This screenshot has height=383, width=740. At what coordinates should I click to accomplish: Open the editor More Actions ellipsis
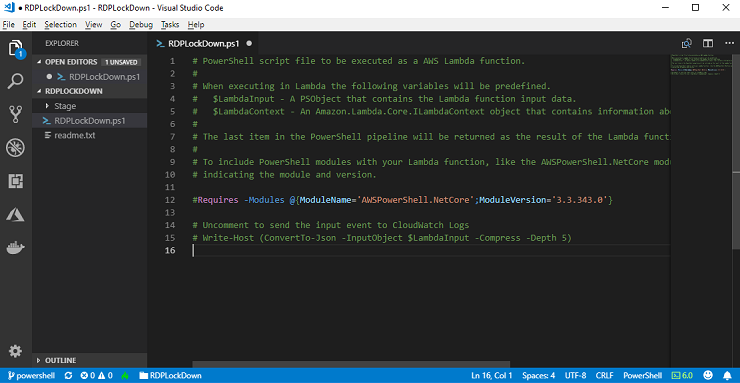(x=729, y=43)
